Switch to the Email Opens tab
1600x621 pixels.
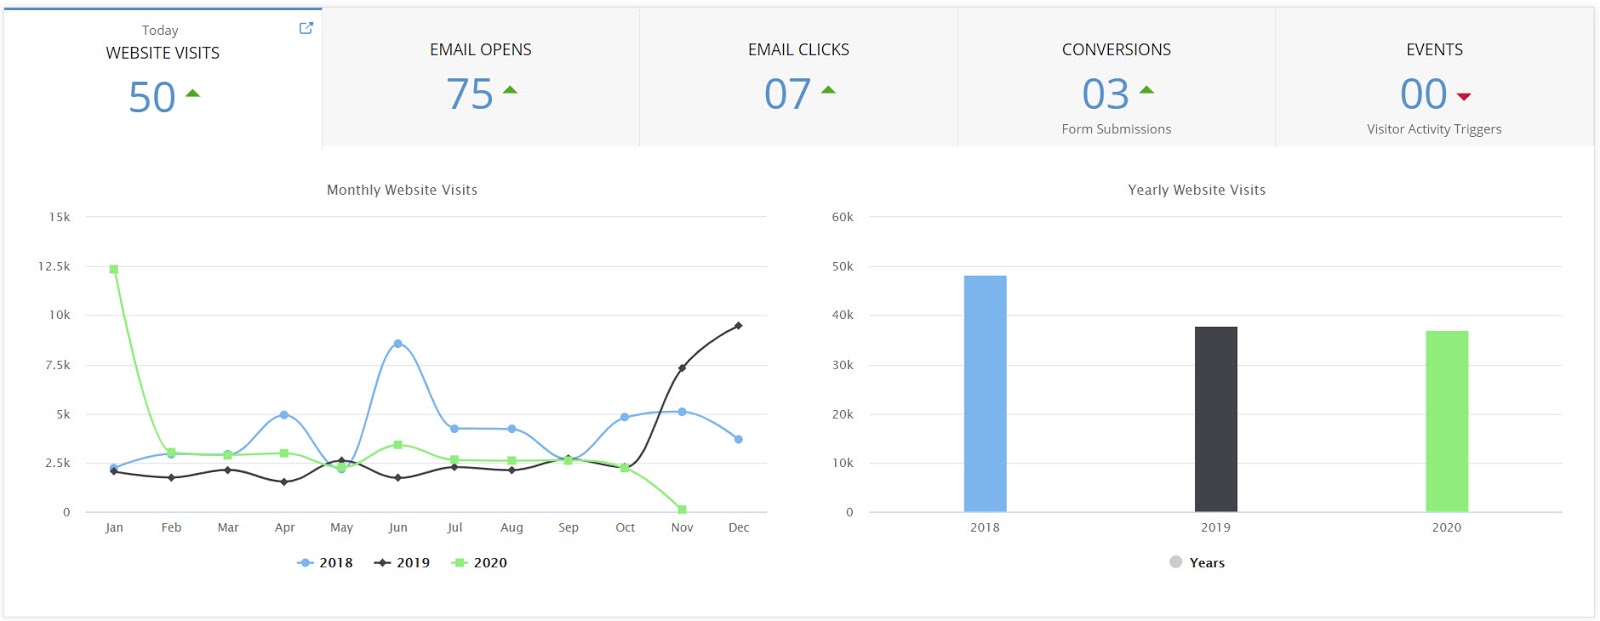(x=480, y=50)
